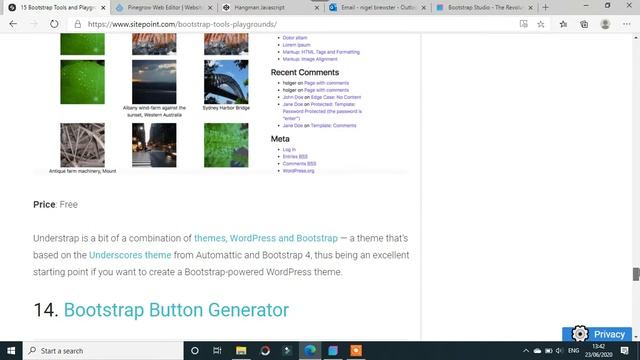640x360 pixels.
Task: Close the Email Outlook tab
Action: pos(424,8)
